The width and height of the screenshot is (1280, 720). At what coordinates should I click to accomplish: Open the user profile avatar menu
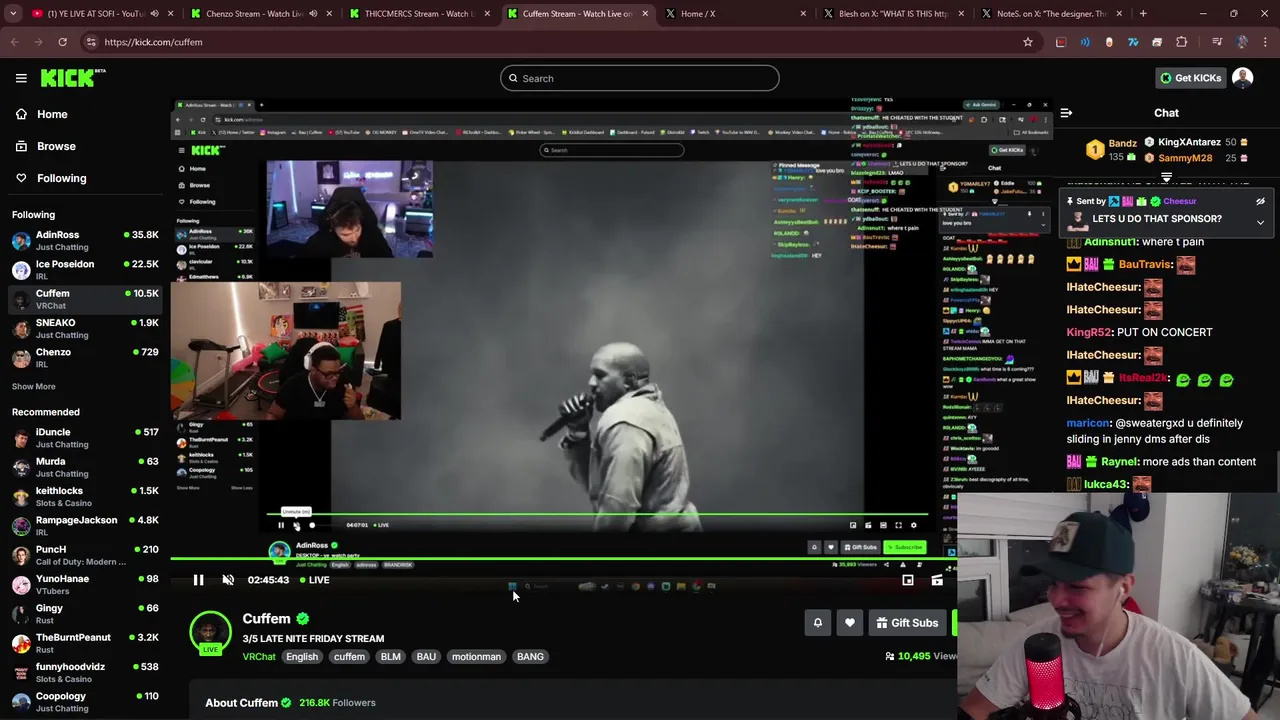click(x=1243, y=78)
